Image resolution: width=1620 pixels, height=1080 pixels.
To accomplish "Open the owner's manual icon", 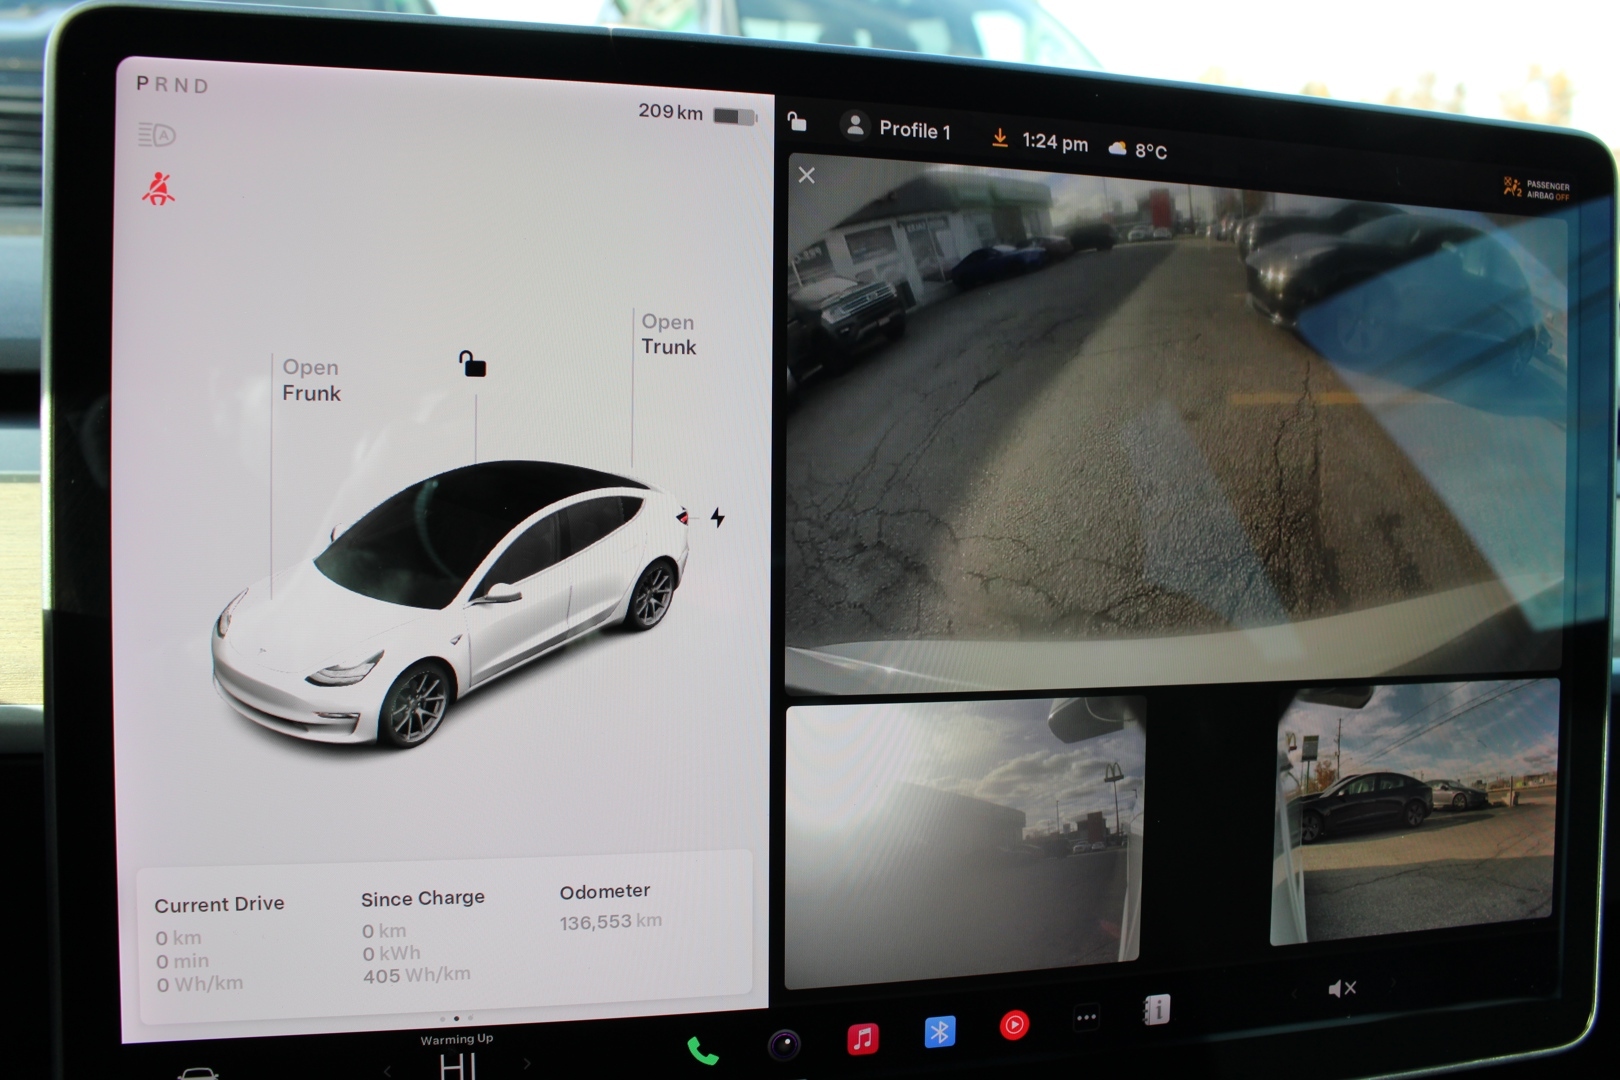I will [1155, 1010].
